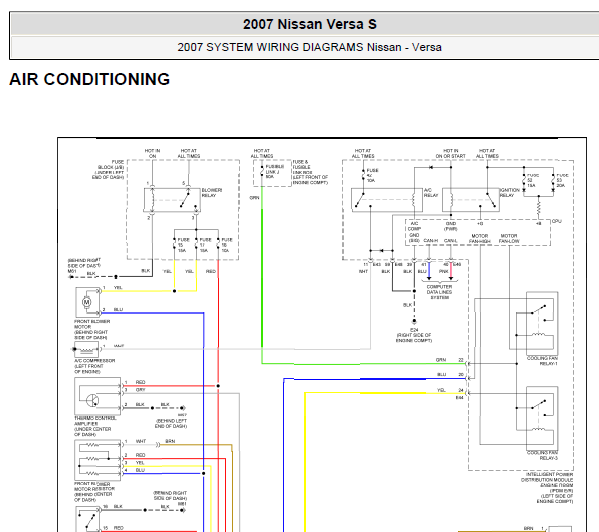Click the CPU label

tap(557, 222)
